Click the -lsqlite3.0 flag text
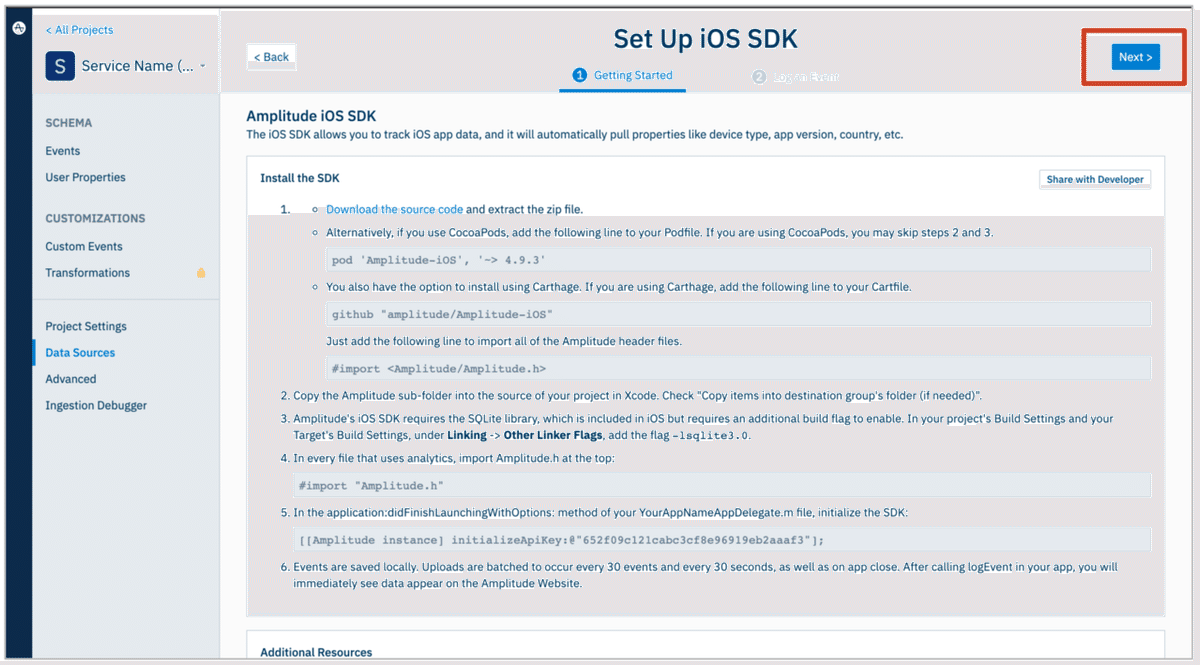 click(x=710, y=436)
